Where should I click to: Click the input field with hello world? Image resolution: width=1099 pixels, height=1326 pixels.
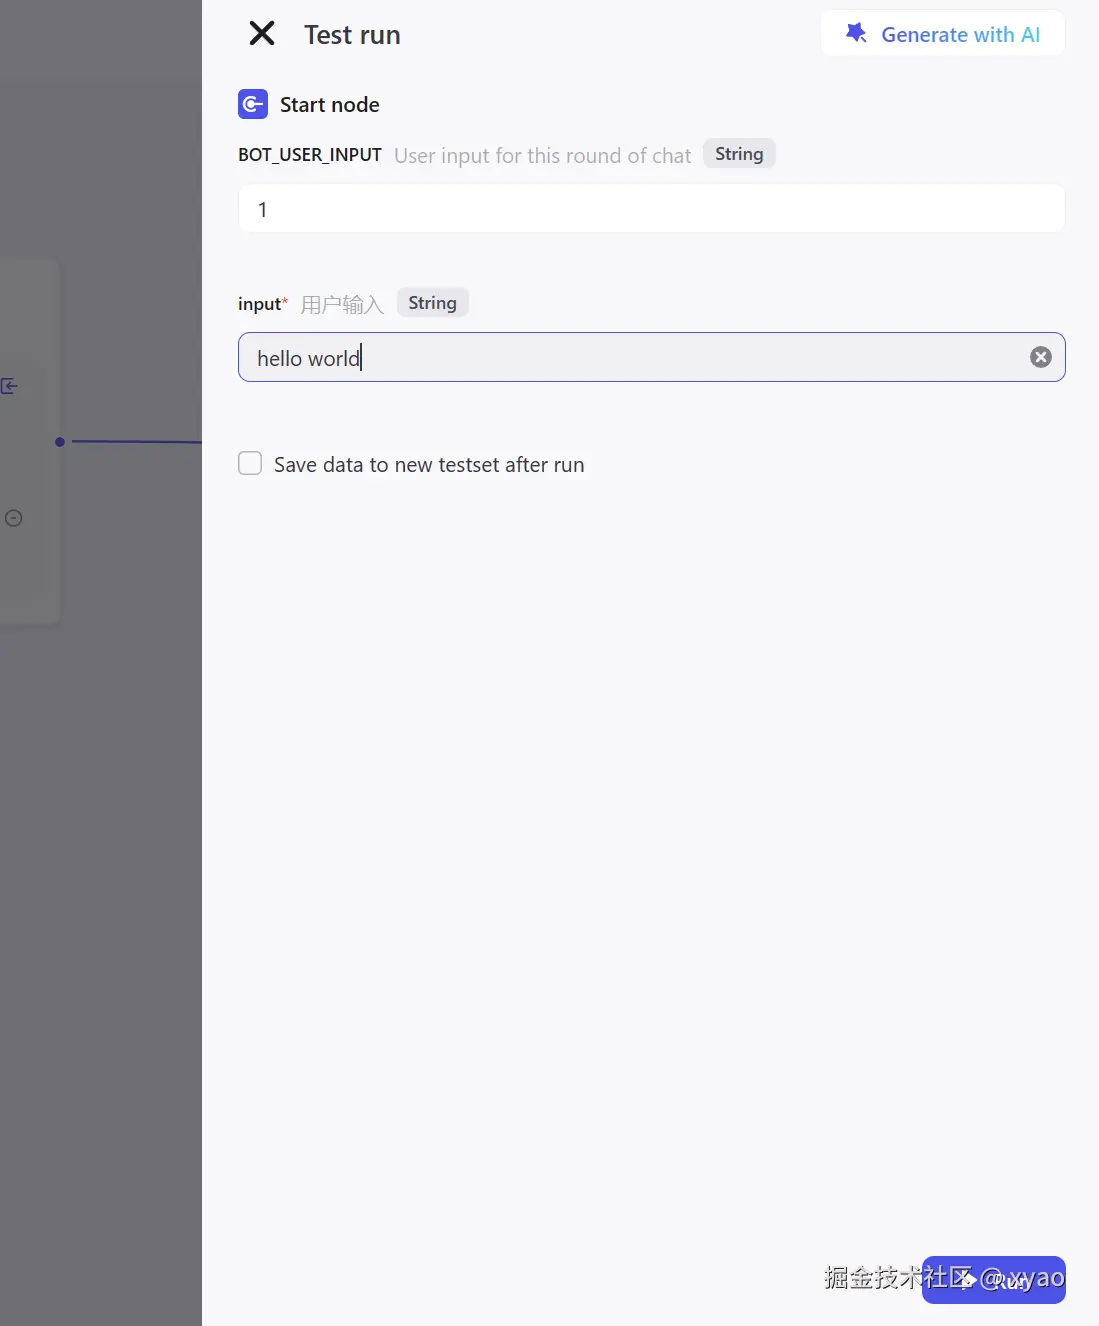point(652,357)
